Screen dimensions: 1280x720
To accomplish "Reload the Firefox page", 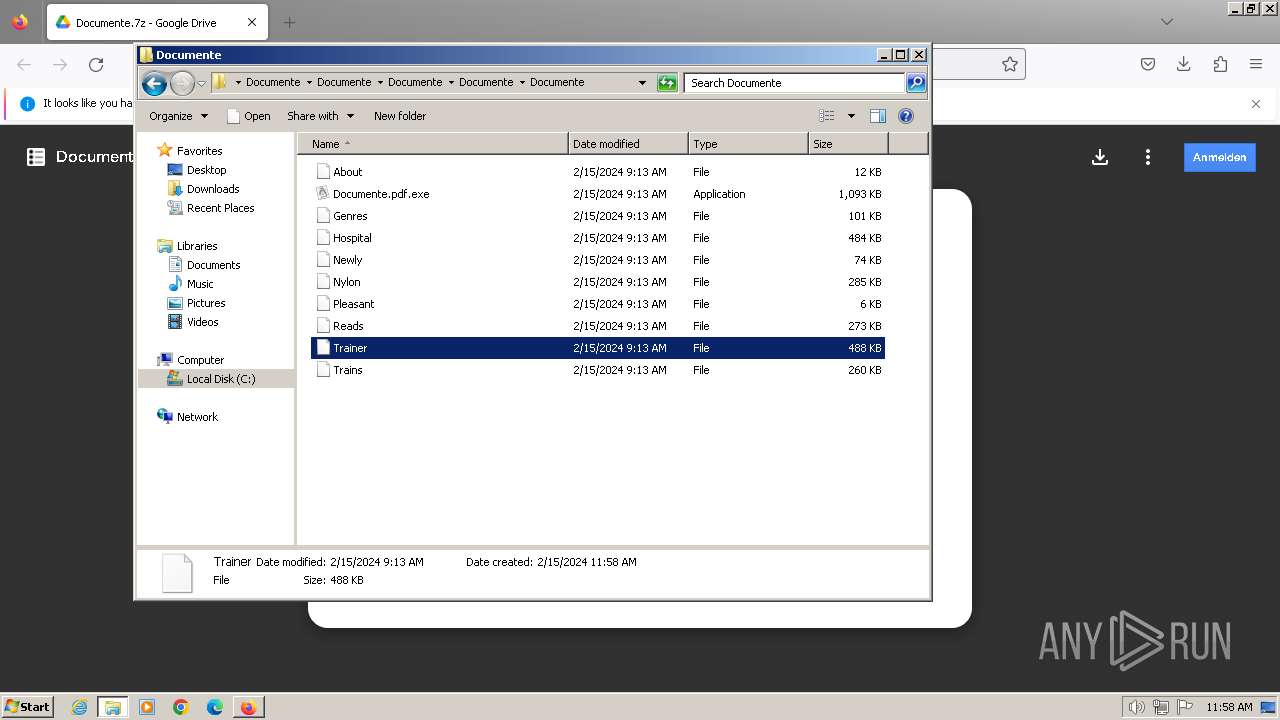I will pos(96,65).
